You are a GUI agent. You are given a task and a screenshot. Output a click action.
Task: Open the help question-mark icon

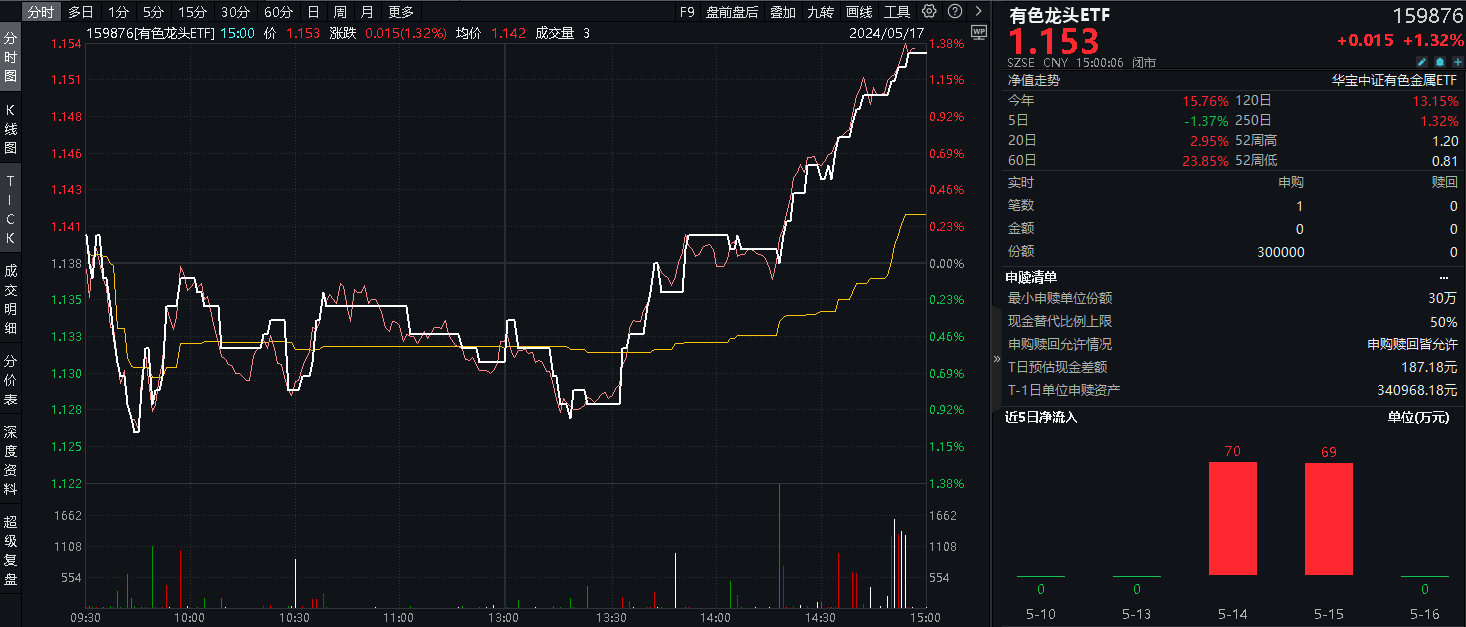(954, 12)
